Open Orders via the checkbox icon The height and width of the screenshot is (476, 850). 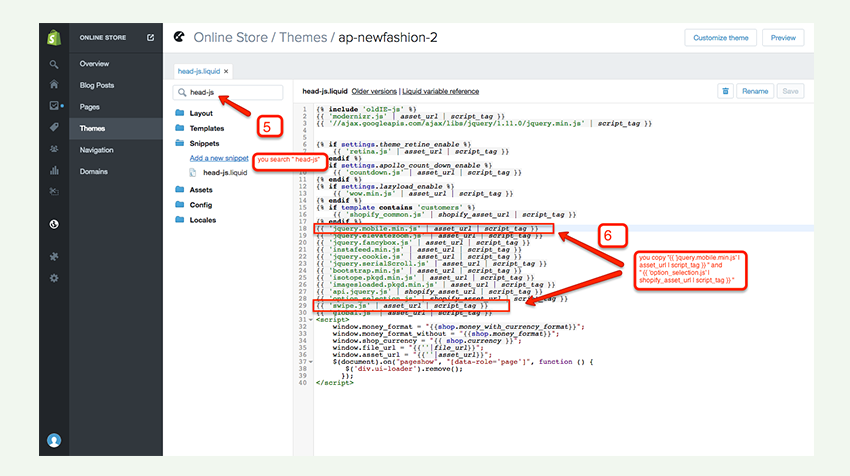coord(54,106)
